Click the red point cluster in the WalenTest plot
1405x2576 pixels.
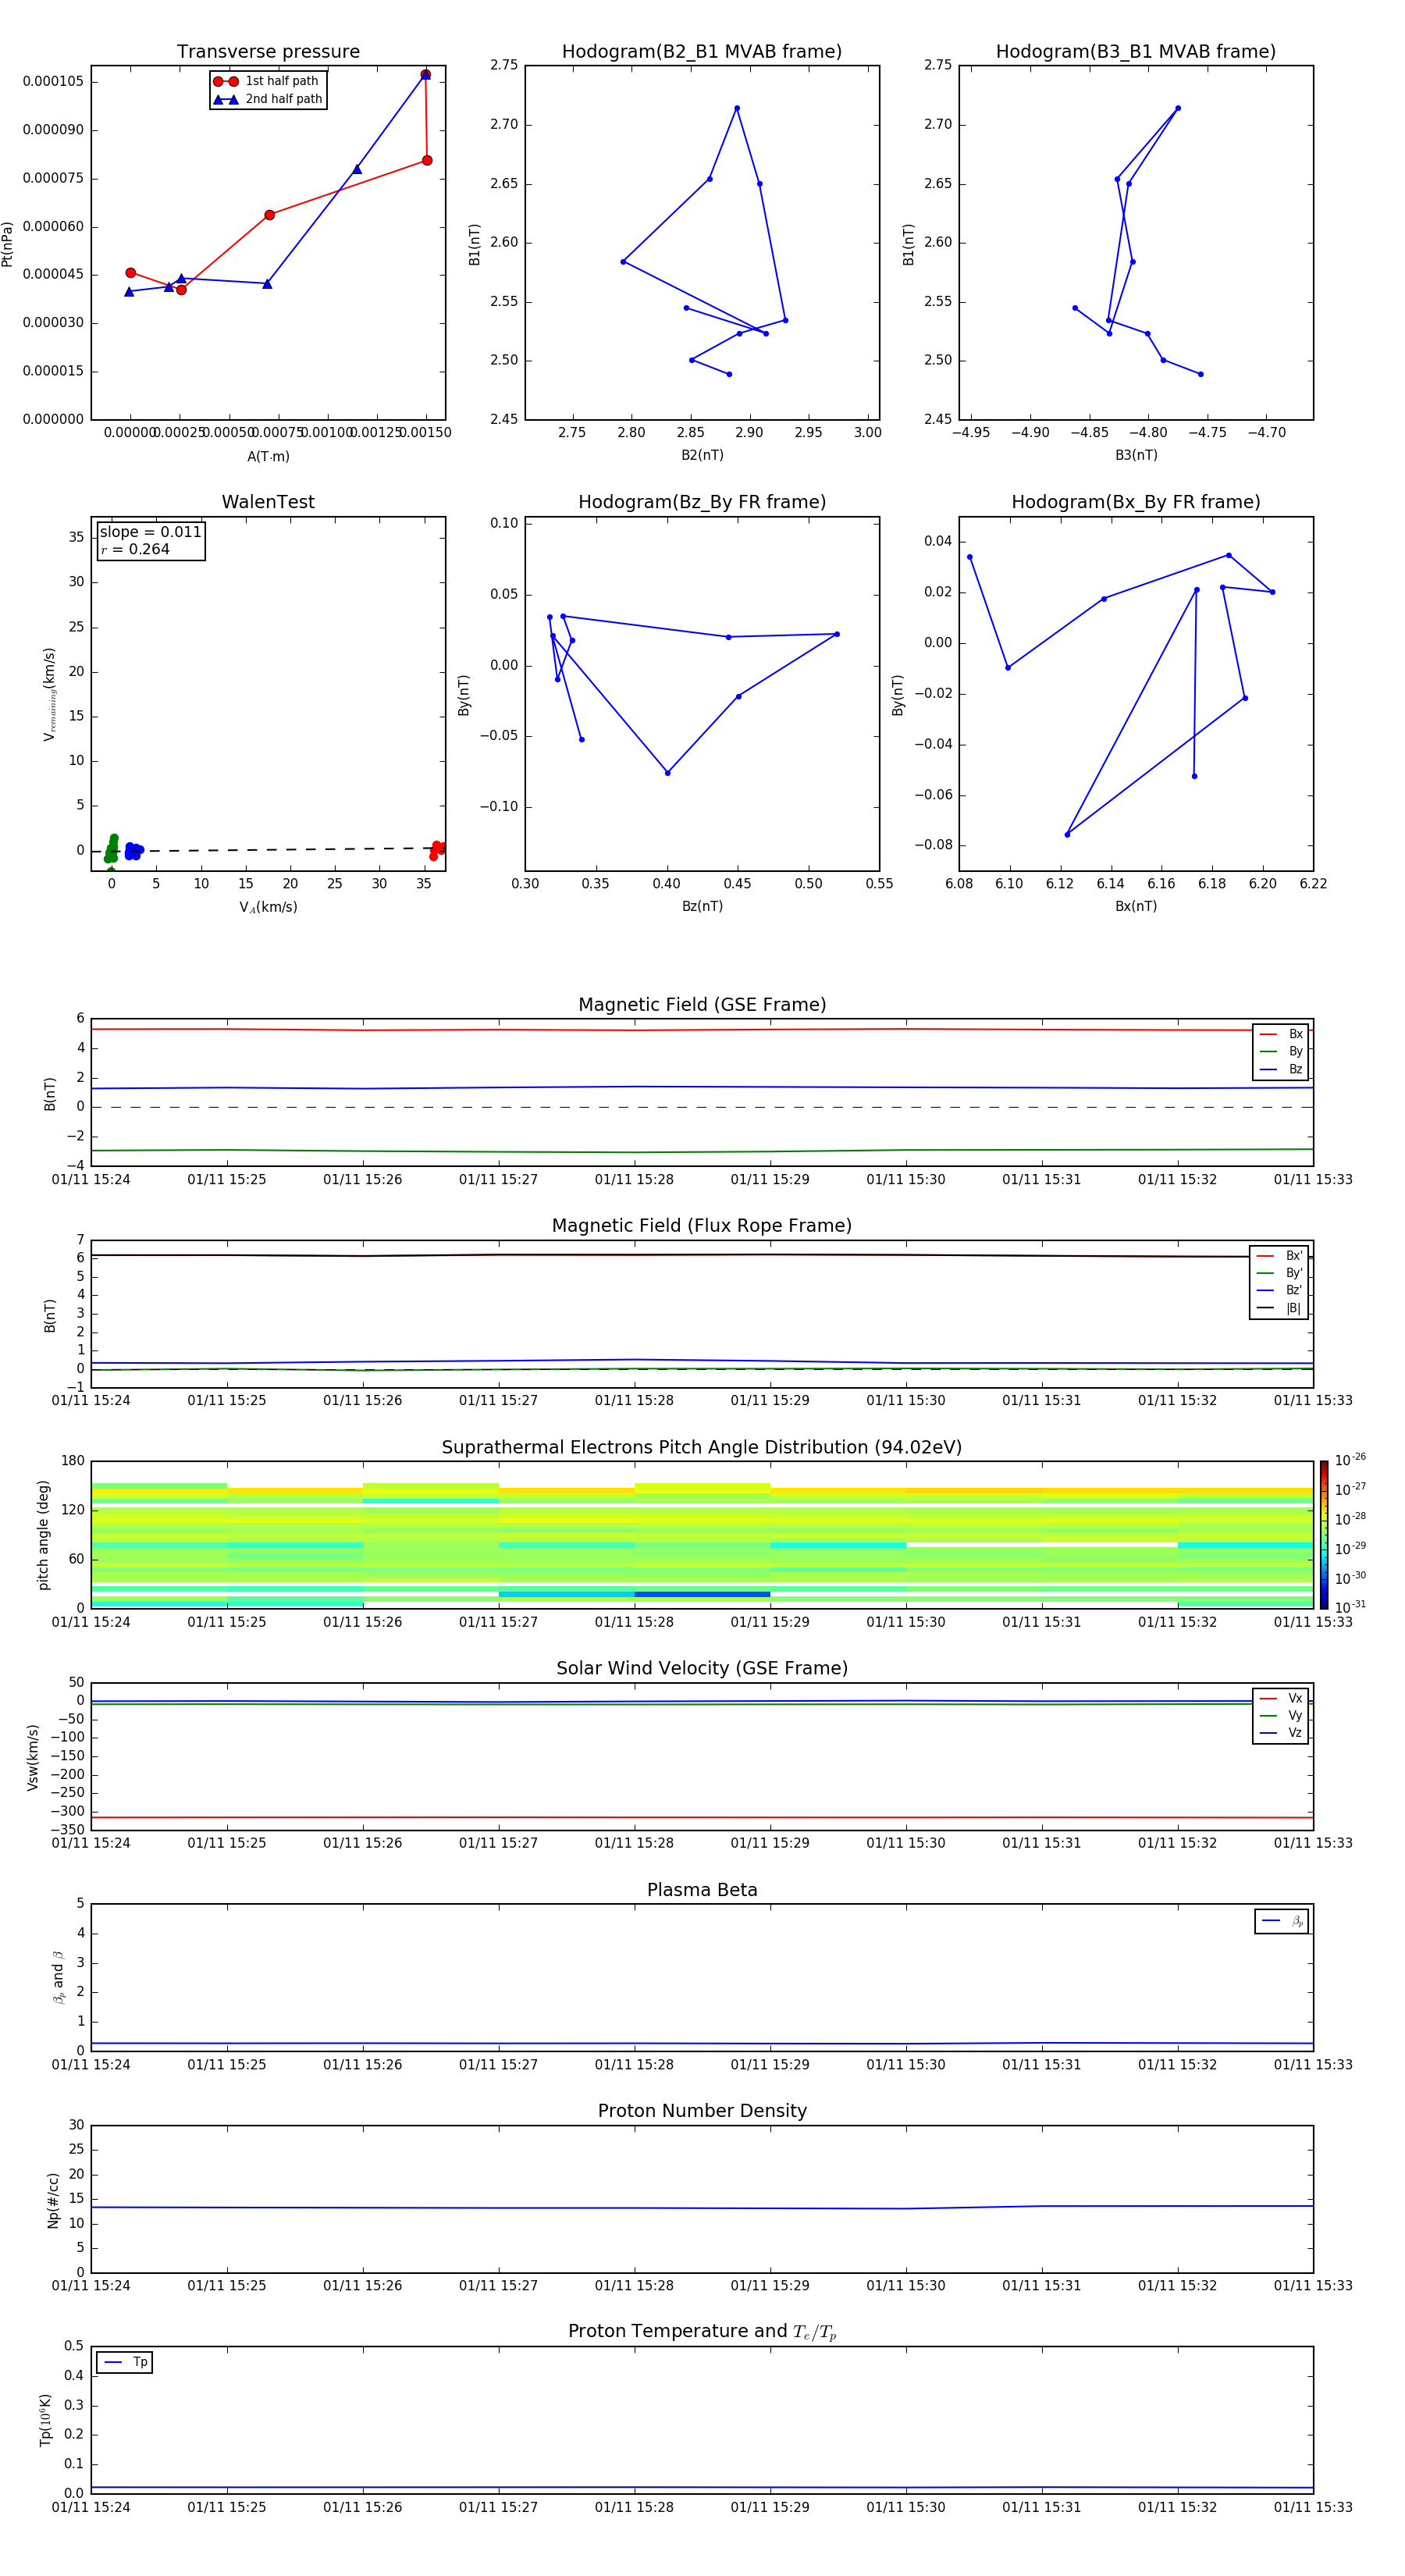pyautogui.click(x=437, y=849)
